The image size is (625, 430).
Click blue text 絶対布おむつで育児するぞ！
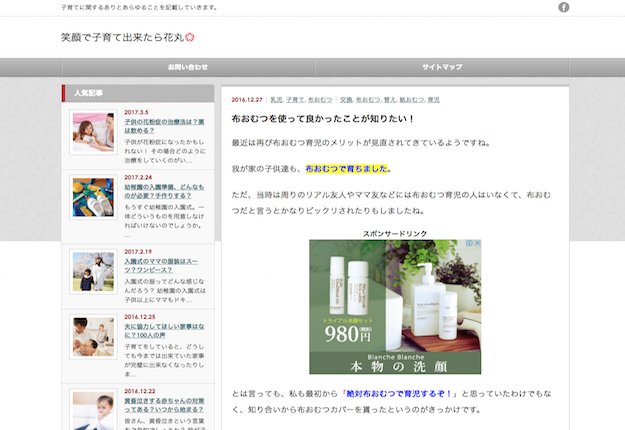pos(399,394)
